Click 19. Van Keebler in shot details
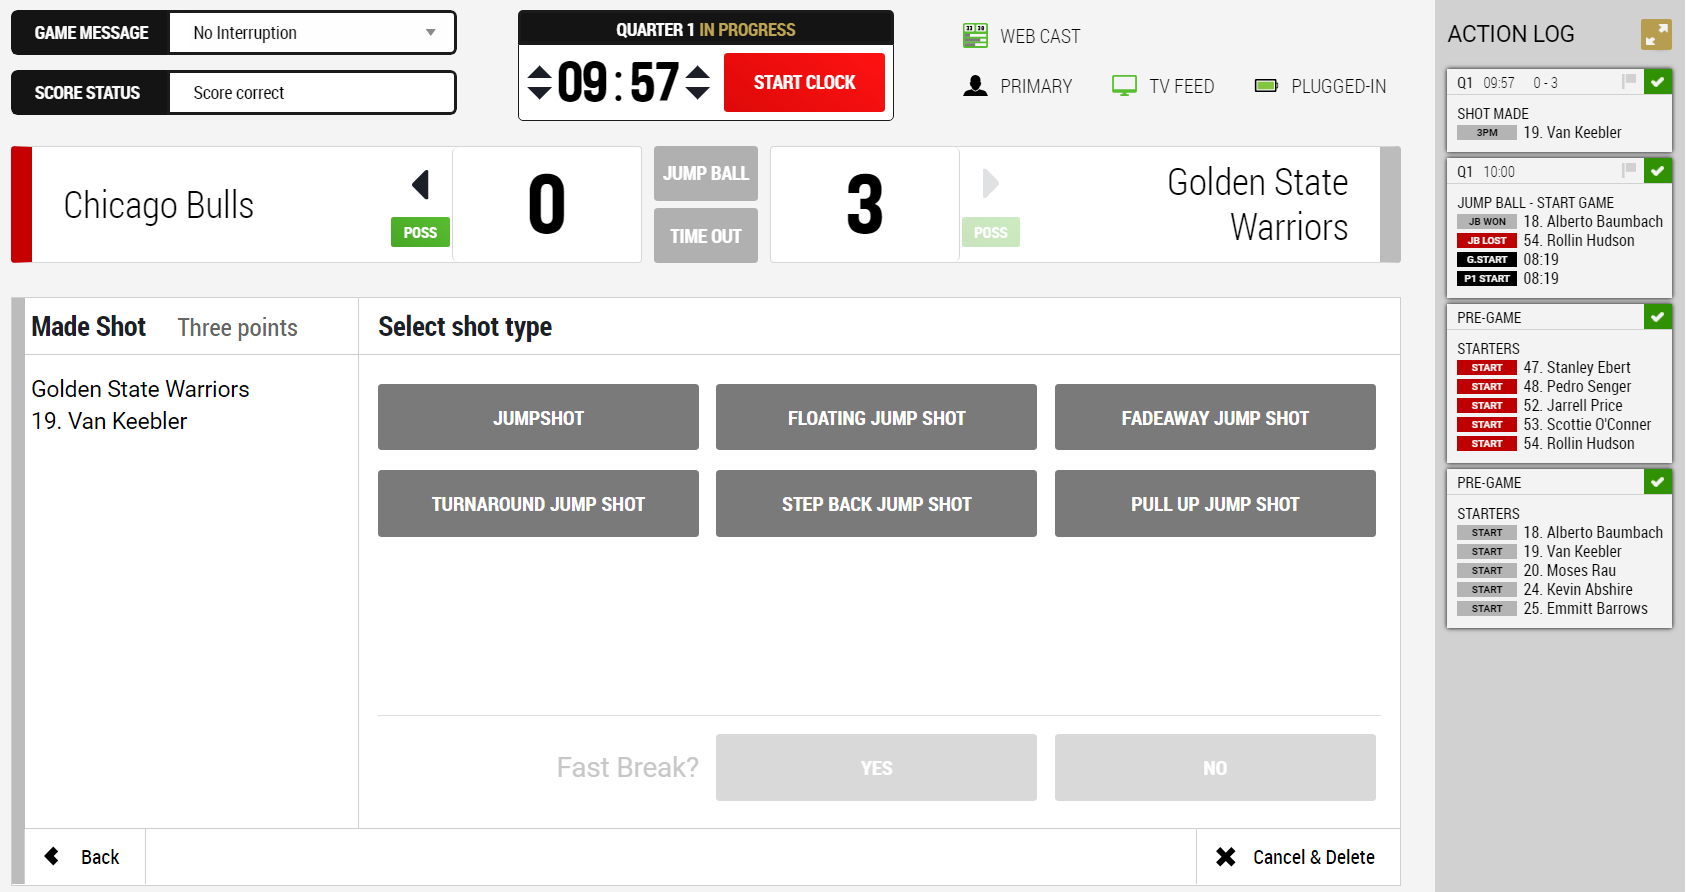This screenshot has width=1687, height=892. tap(109, 421)
